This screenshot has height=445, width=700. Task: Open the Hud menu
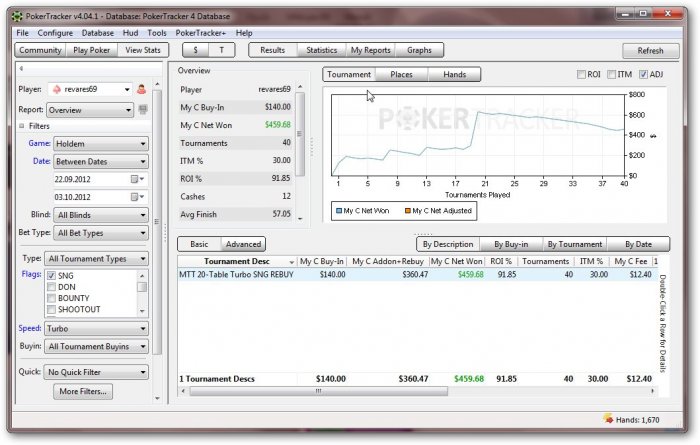click(x=130, y=33)
